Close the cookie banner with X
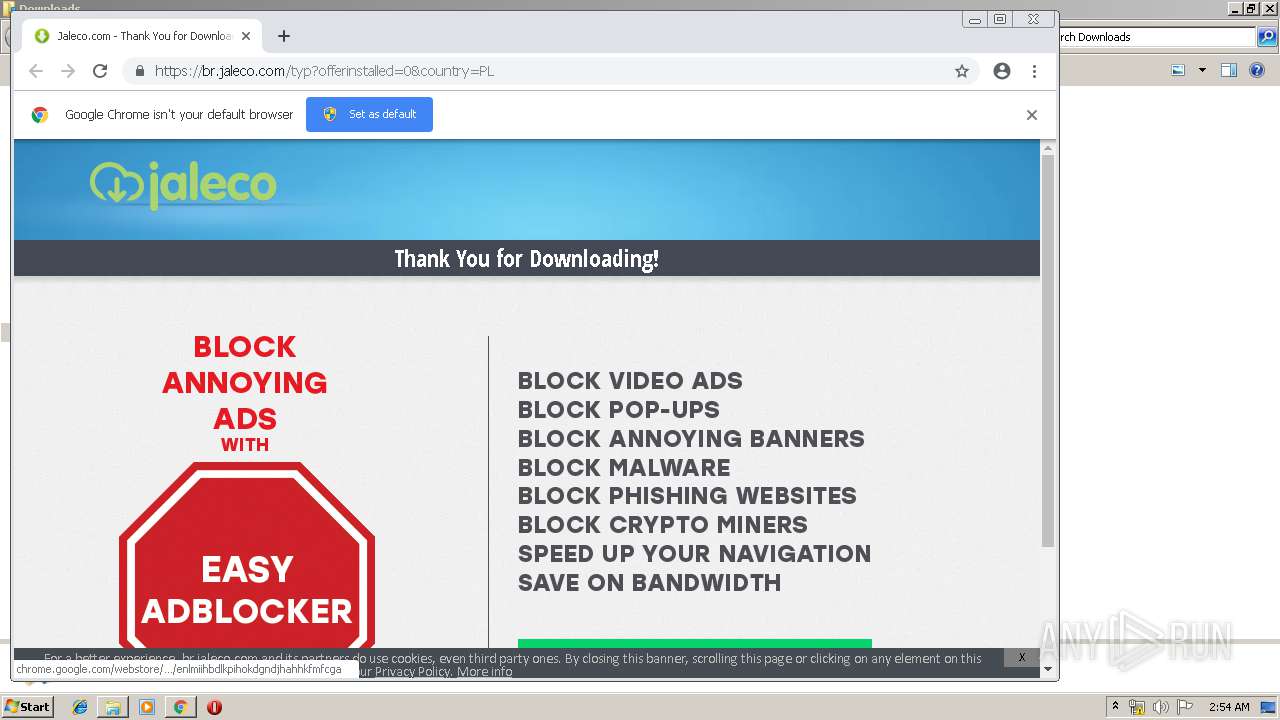 tap(1022, 657)
